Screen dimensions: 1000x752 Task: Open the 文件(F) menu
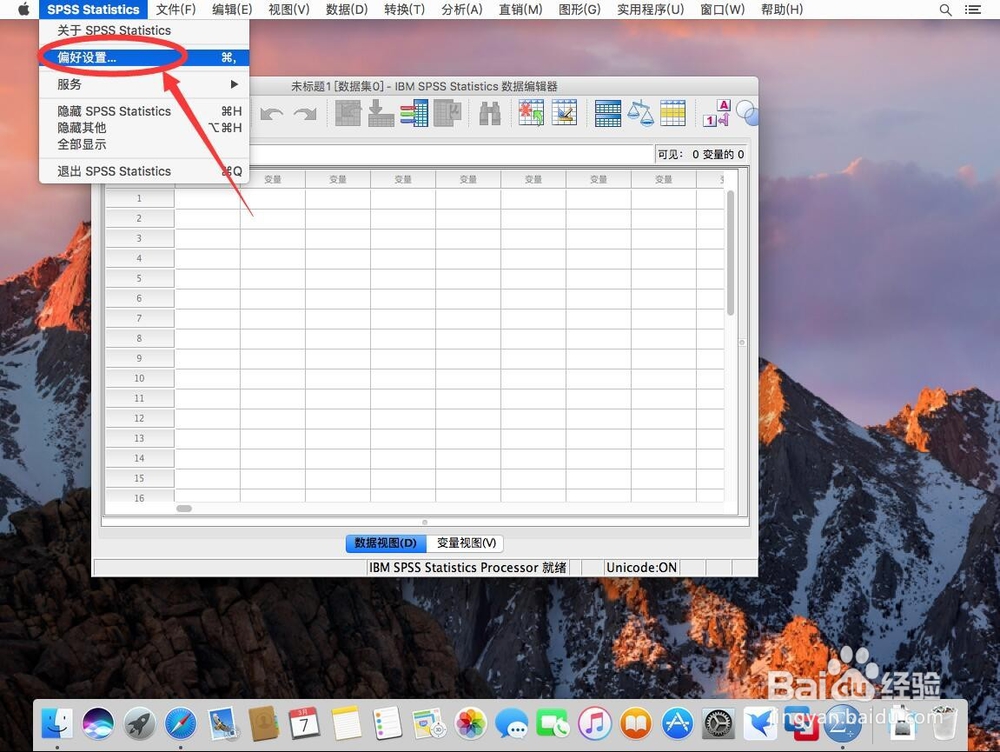click(x=176, y=10)
